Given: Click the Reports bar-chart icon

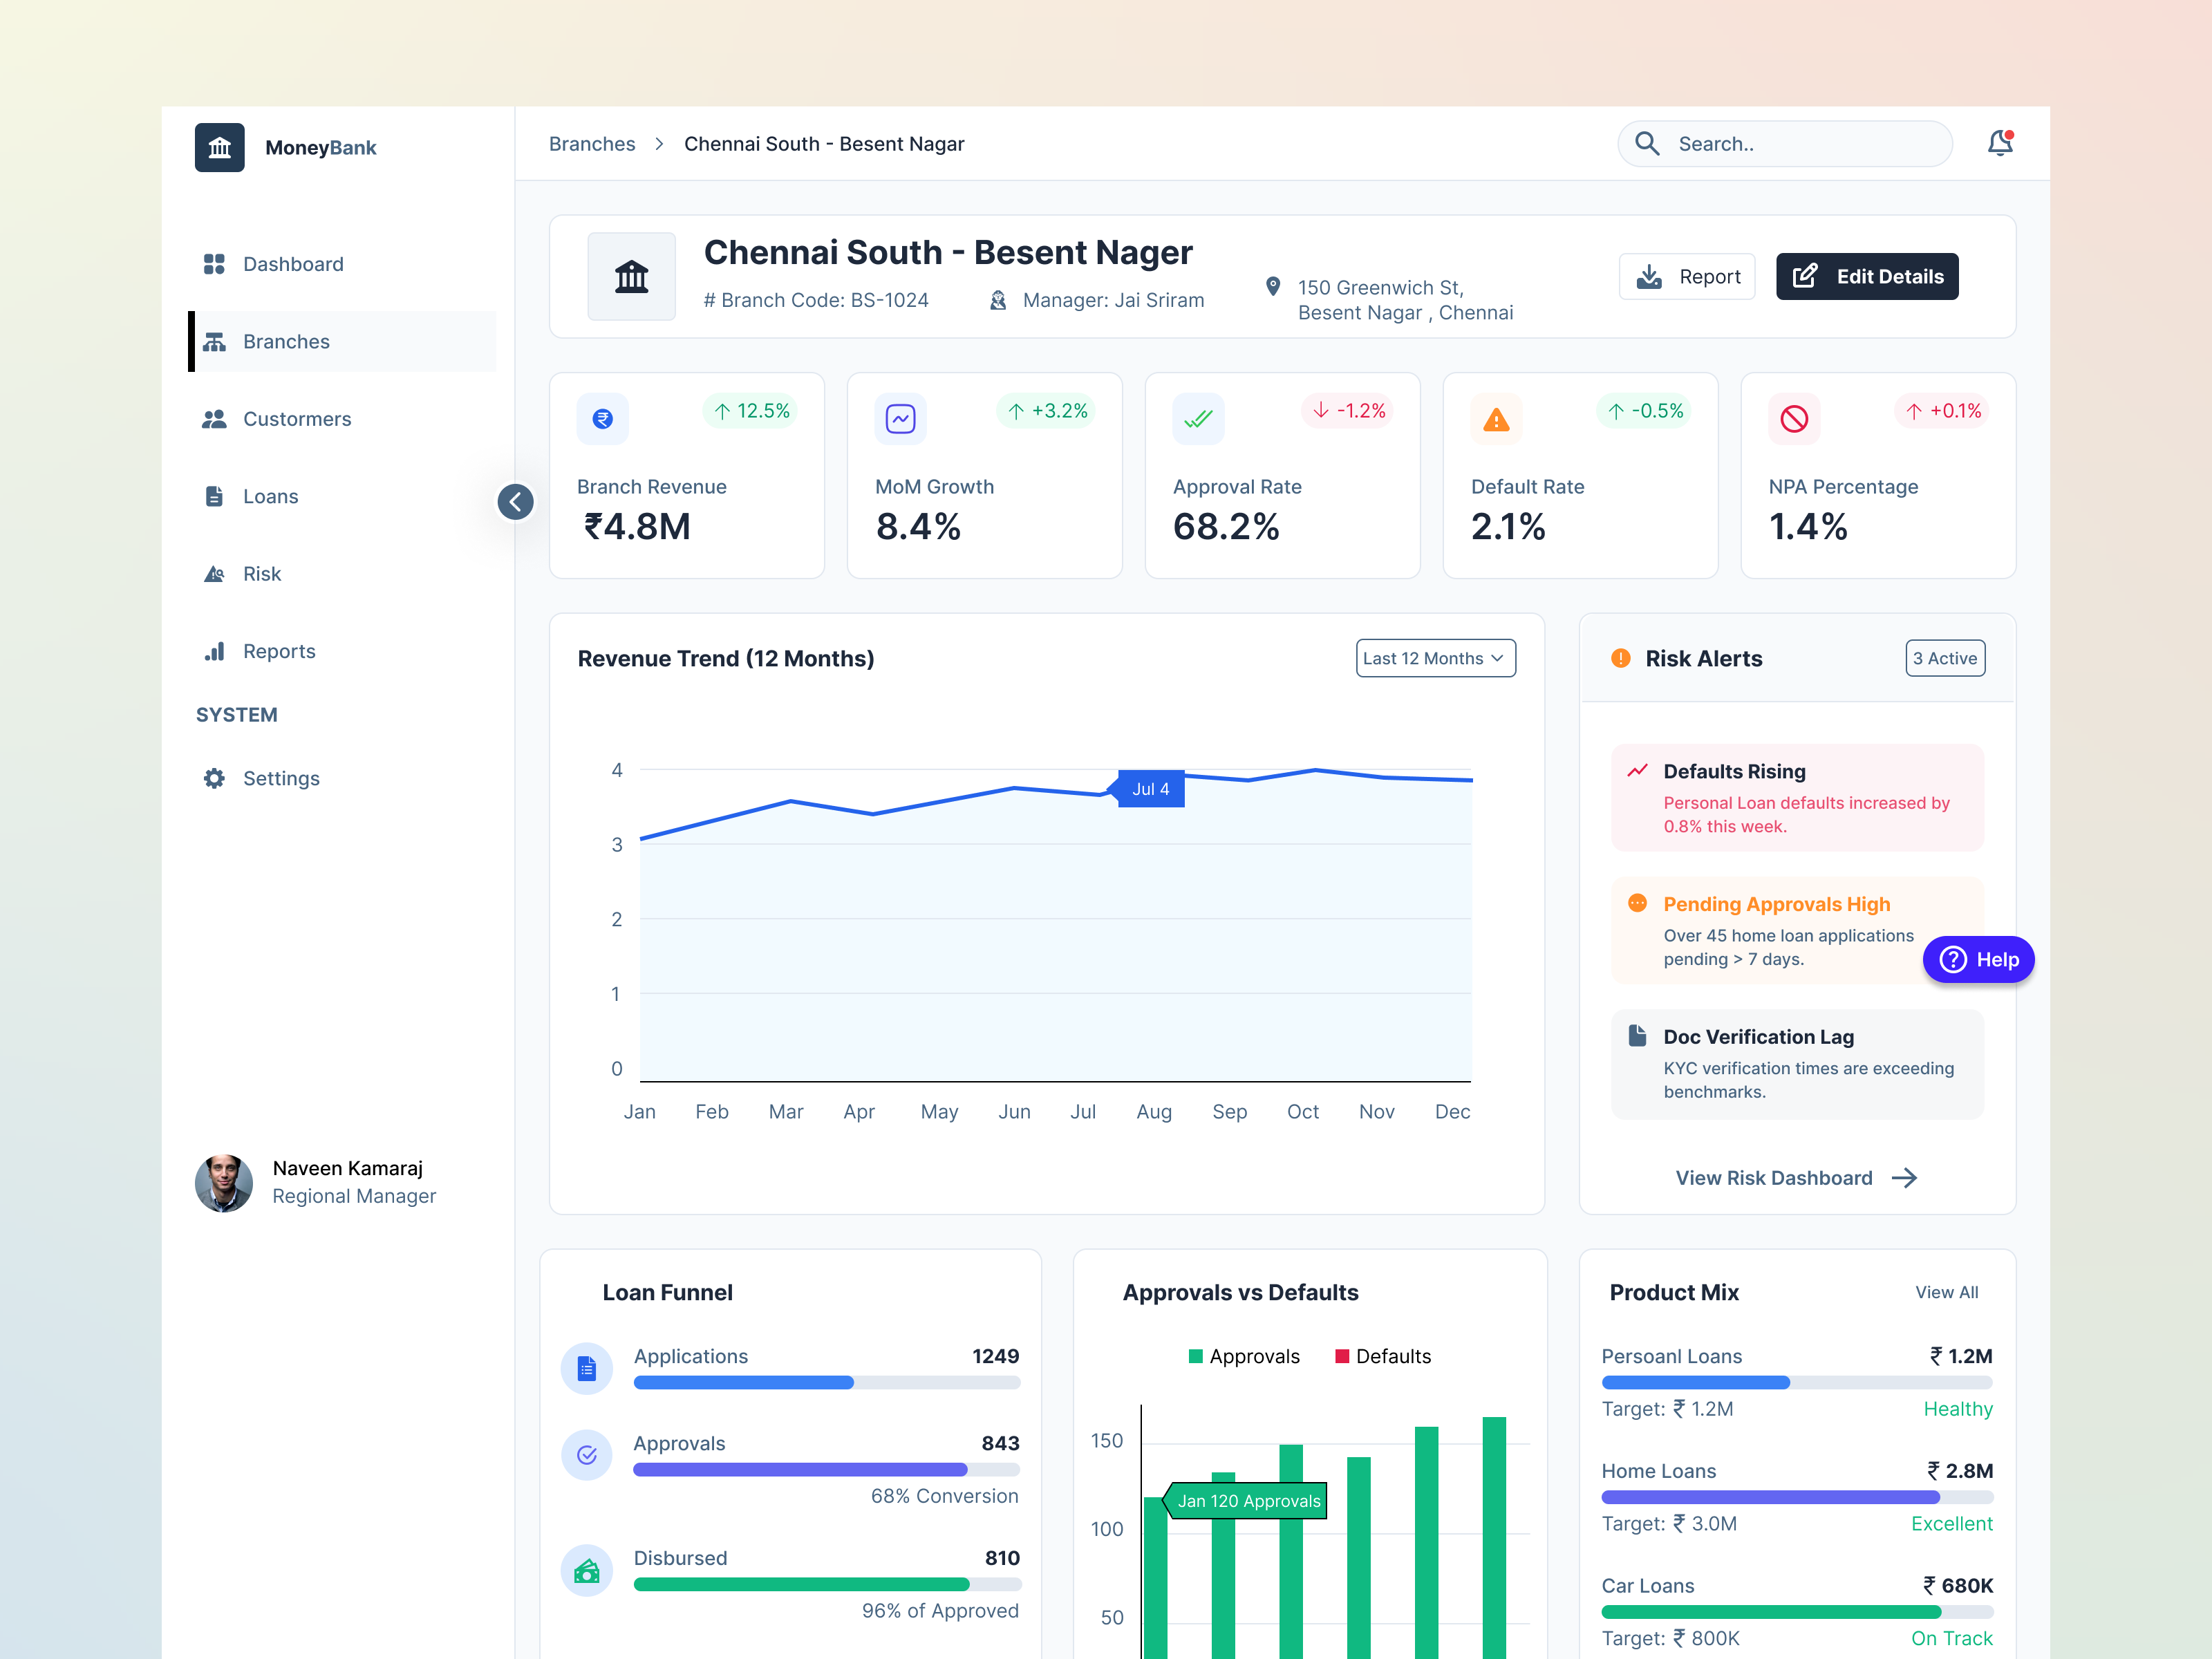Looking at the screenshot, I should pos(215,651).
